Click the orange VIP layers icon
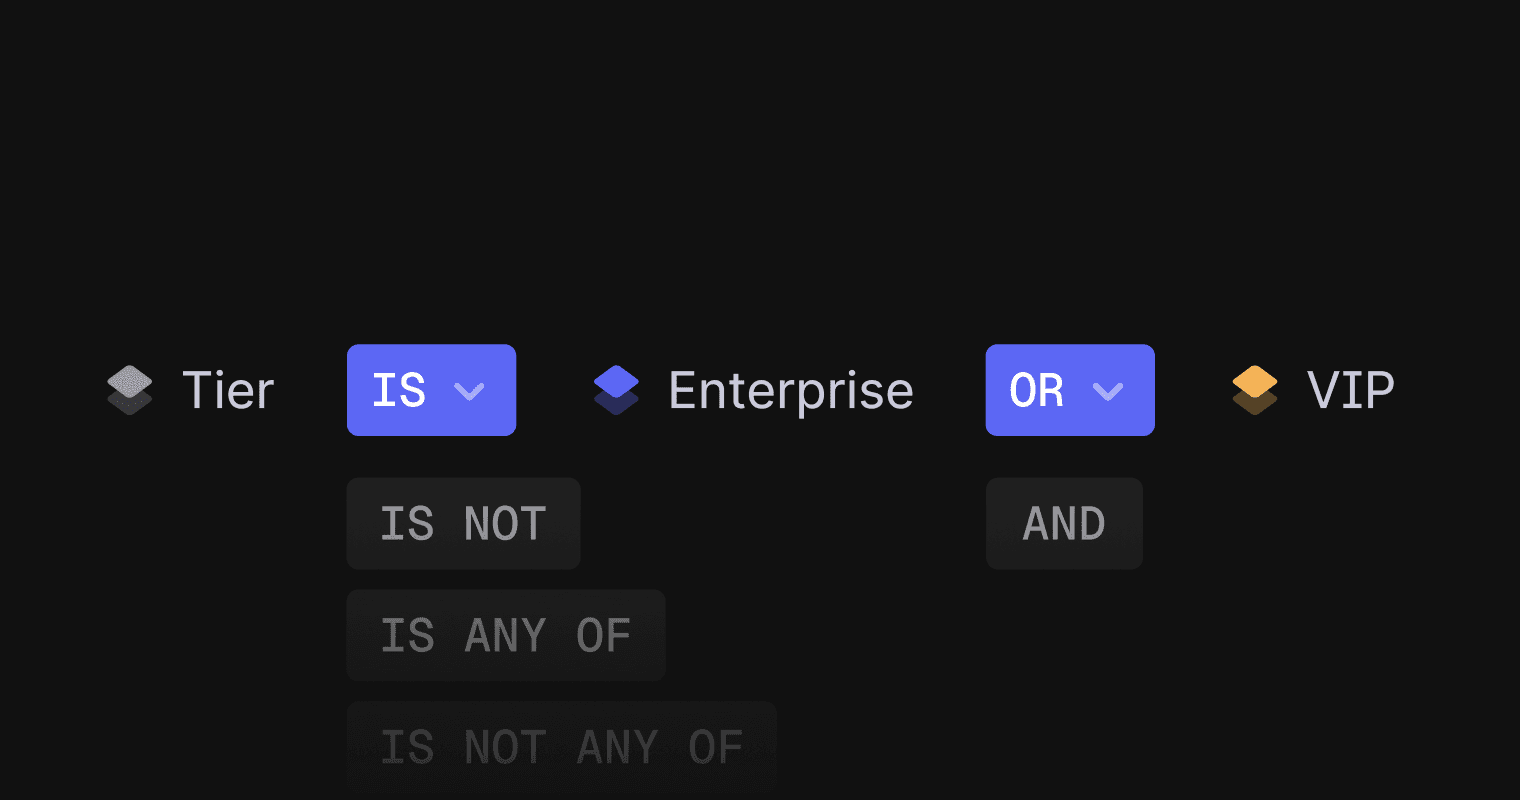Viewport: 1520px width, 800px height. point(1255,390)
